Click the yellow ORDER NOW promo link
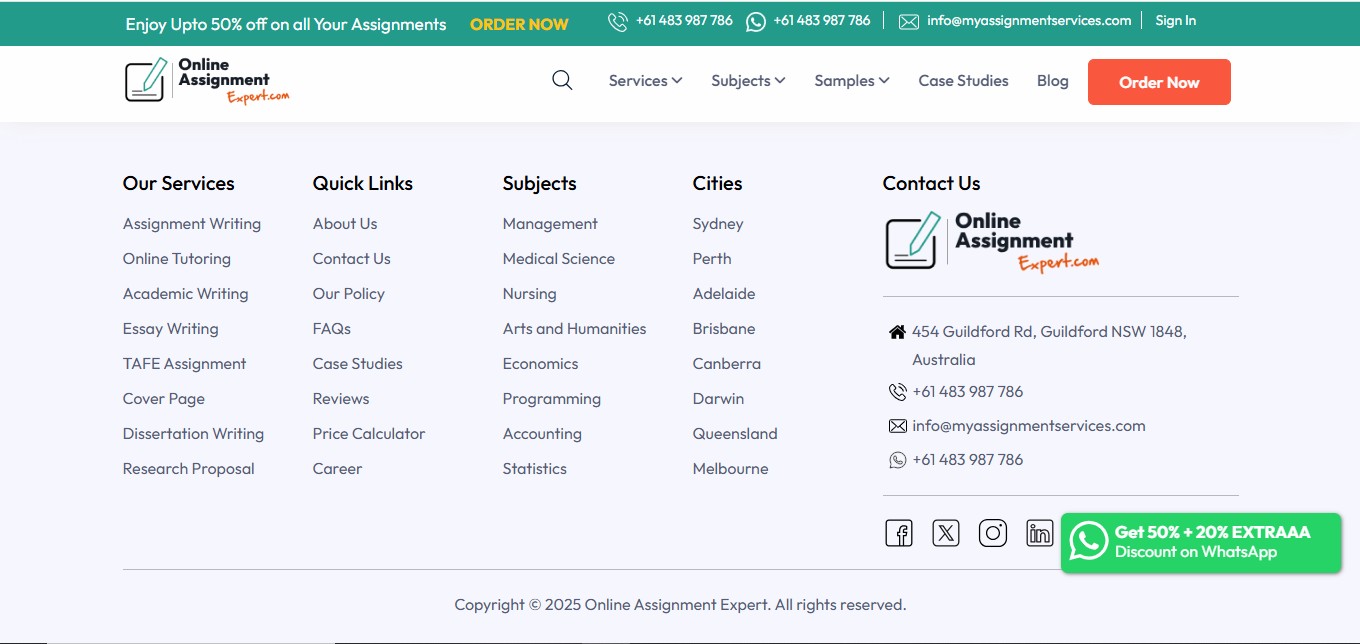1360x644 pixels. 519,24
